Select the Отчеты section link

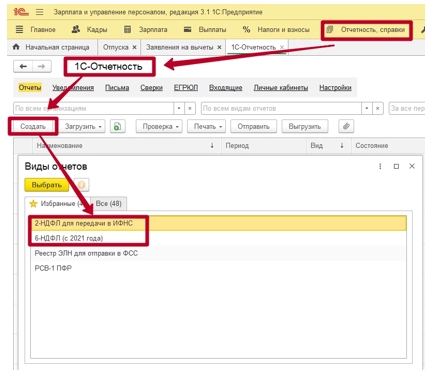pos(30,88)
